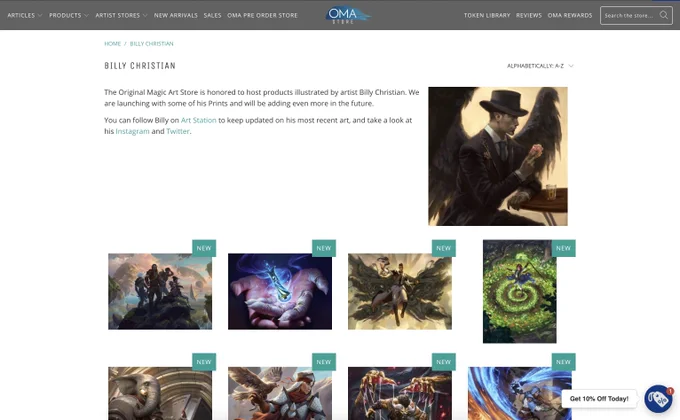Open Billy's Twitter link
The width and height of the screenshot is (680, 420).
click(x=178, y=131)
